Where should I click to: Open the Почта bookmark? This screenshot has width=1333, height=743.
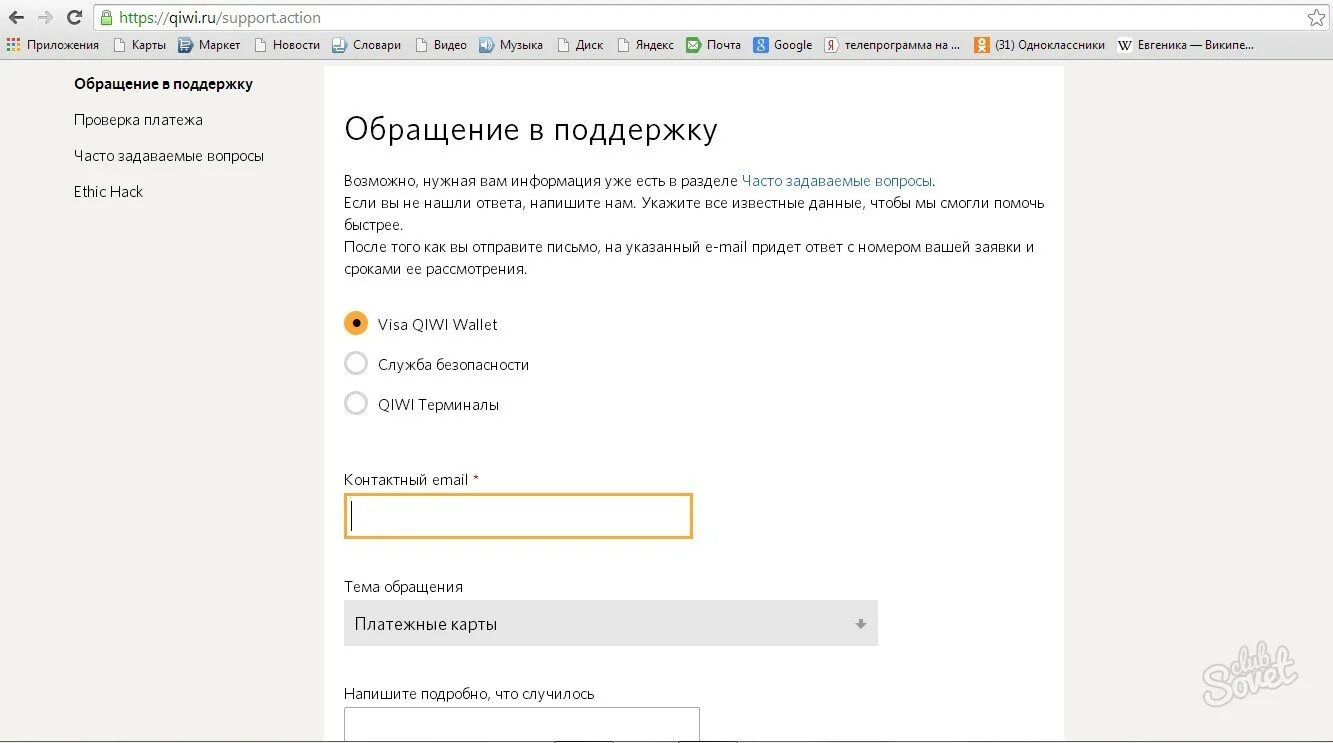click(x=713, y=45)
